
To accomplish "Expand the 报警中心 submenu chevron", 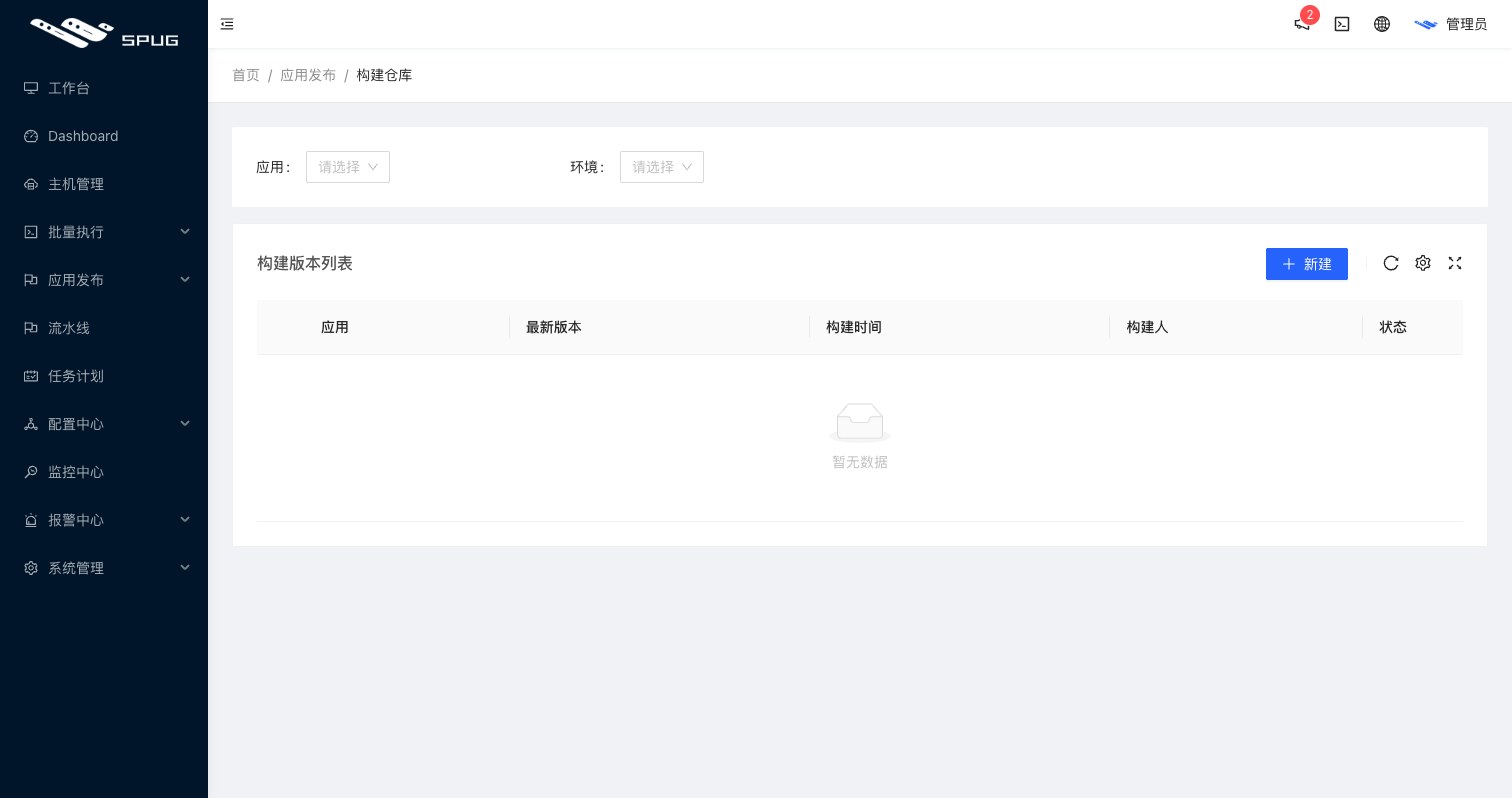I will [x=185, y=520].
